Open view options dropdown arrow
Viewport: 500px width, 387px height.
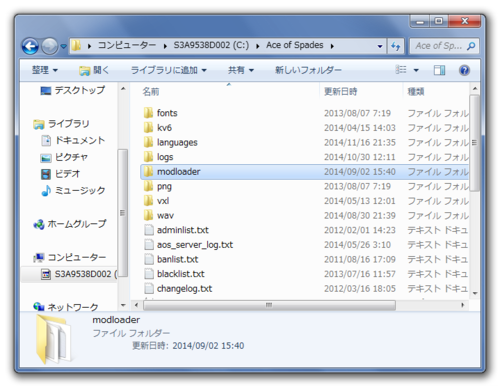tap(416, 70)
